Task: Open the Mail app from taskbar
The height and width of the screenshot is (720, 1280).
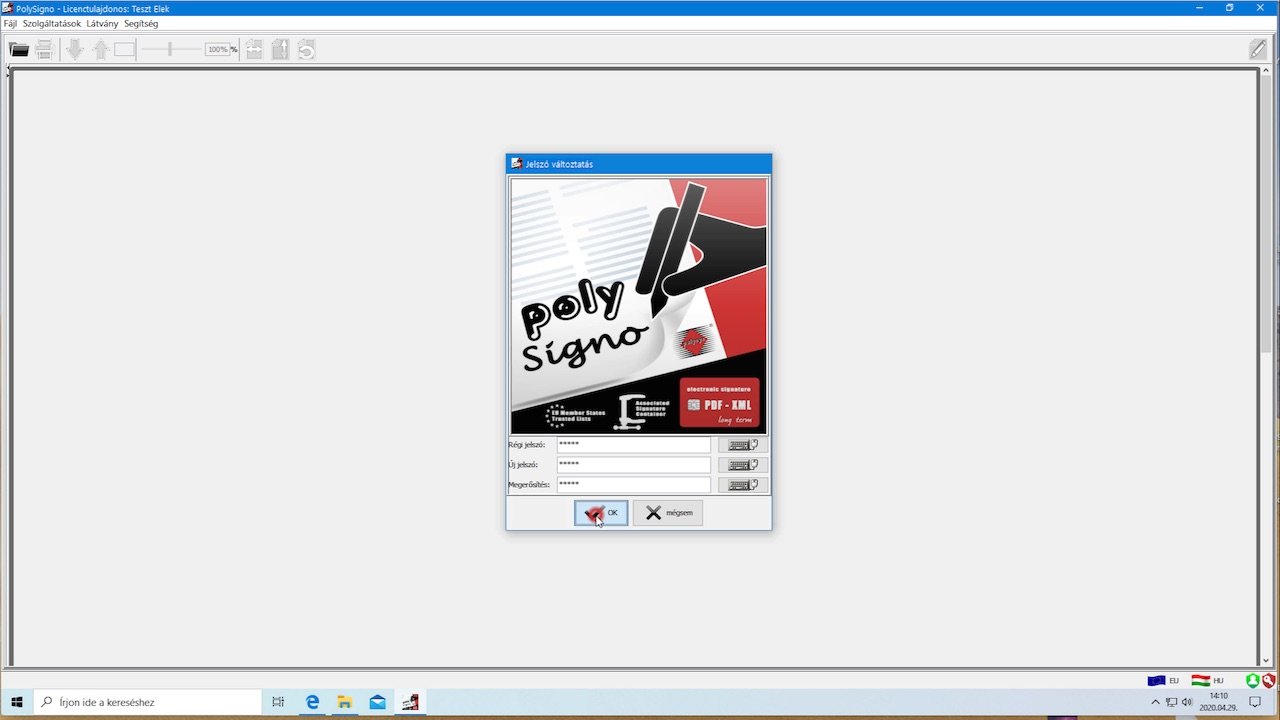Action: 377,702
